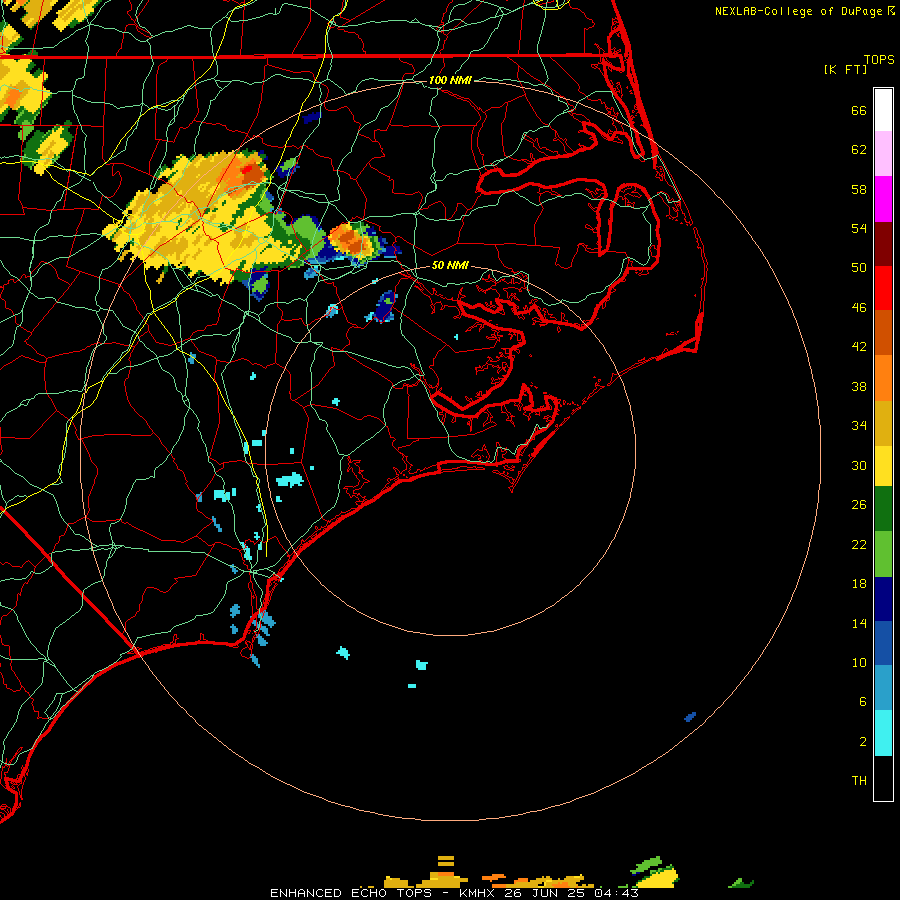Viewport: 900px width, 900px height.
Task: Click the cyan legend swatch
Action: [x=883, y=733]
